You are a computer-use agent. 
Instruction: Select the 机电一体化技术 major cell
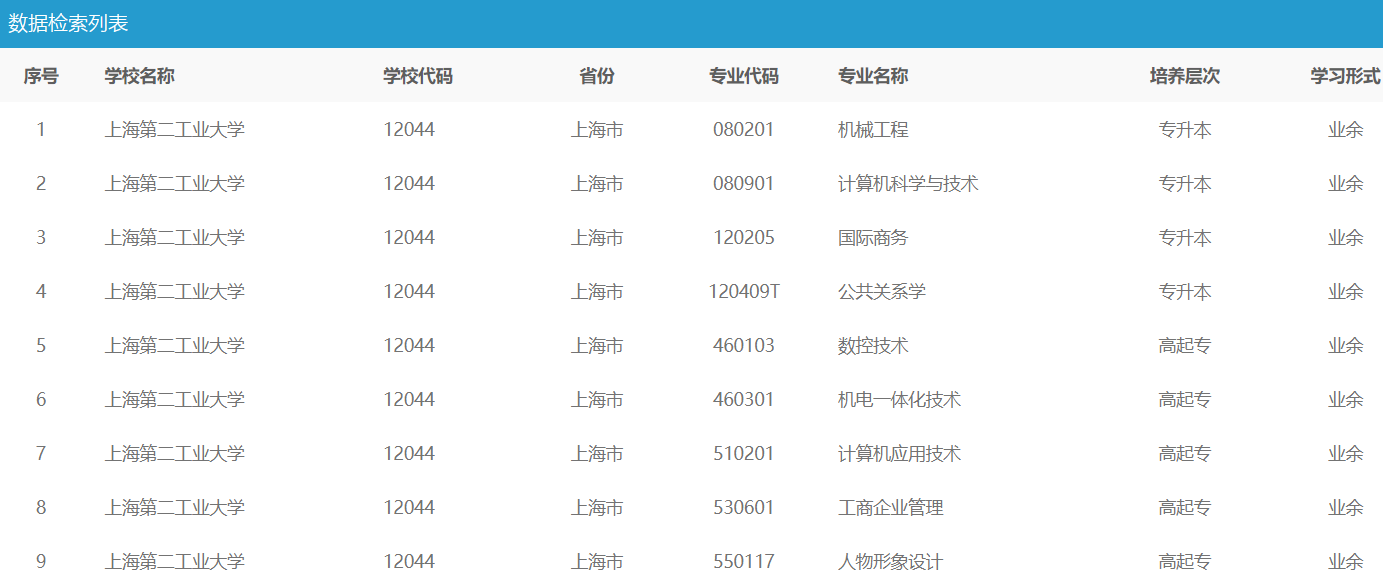[899, 399]
